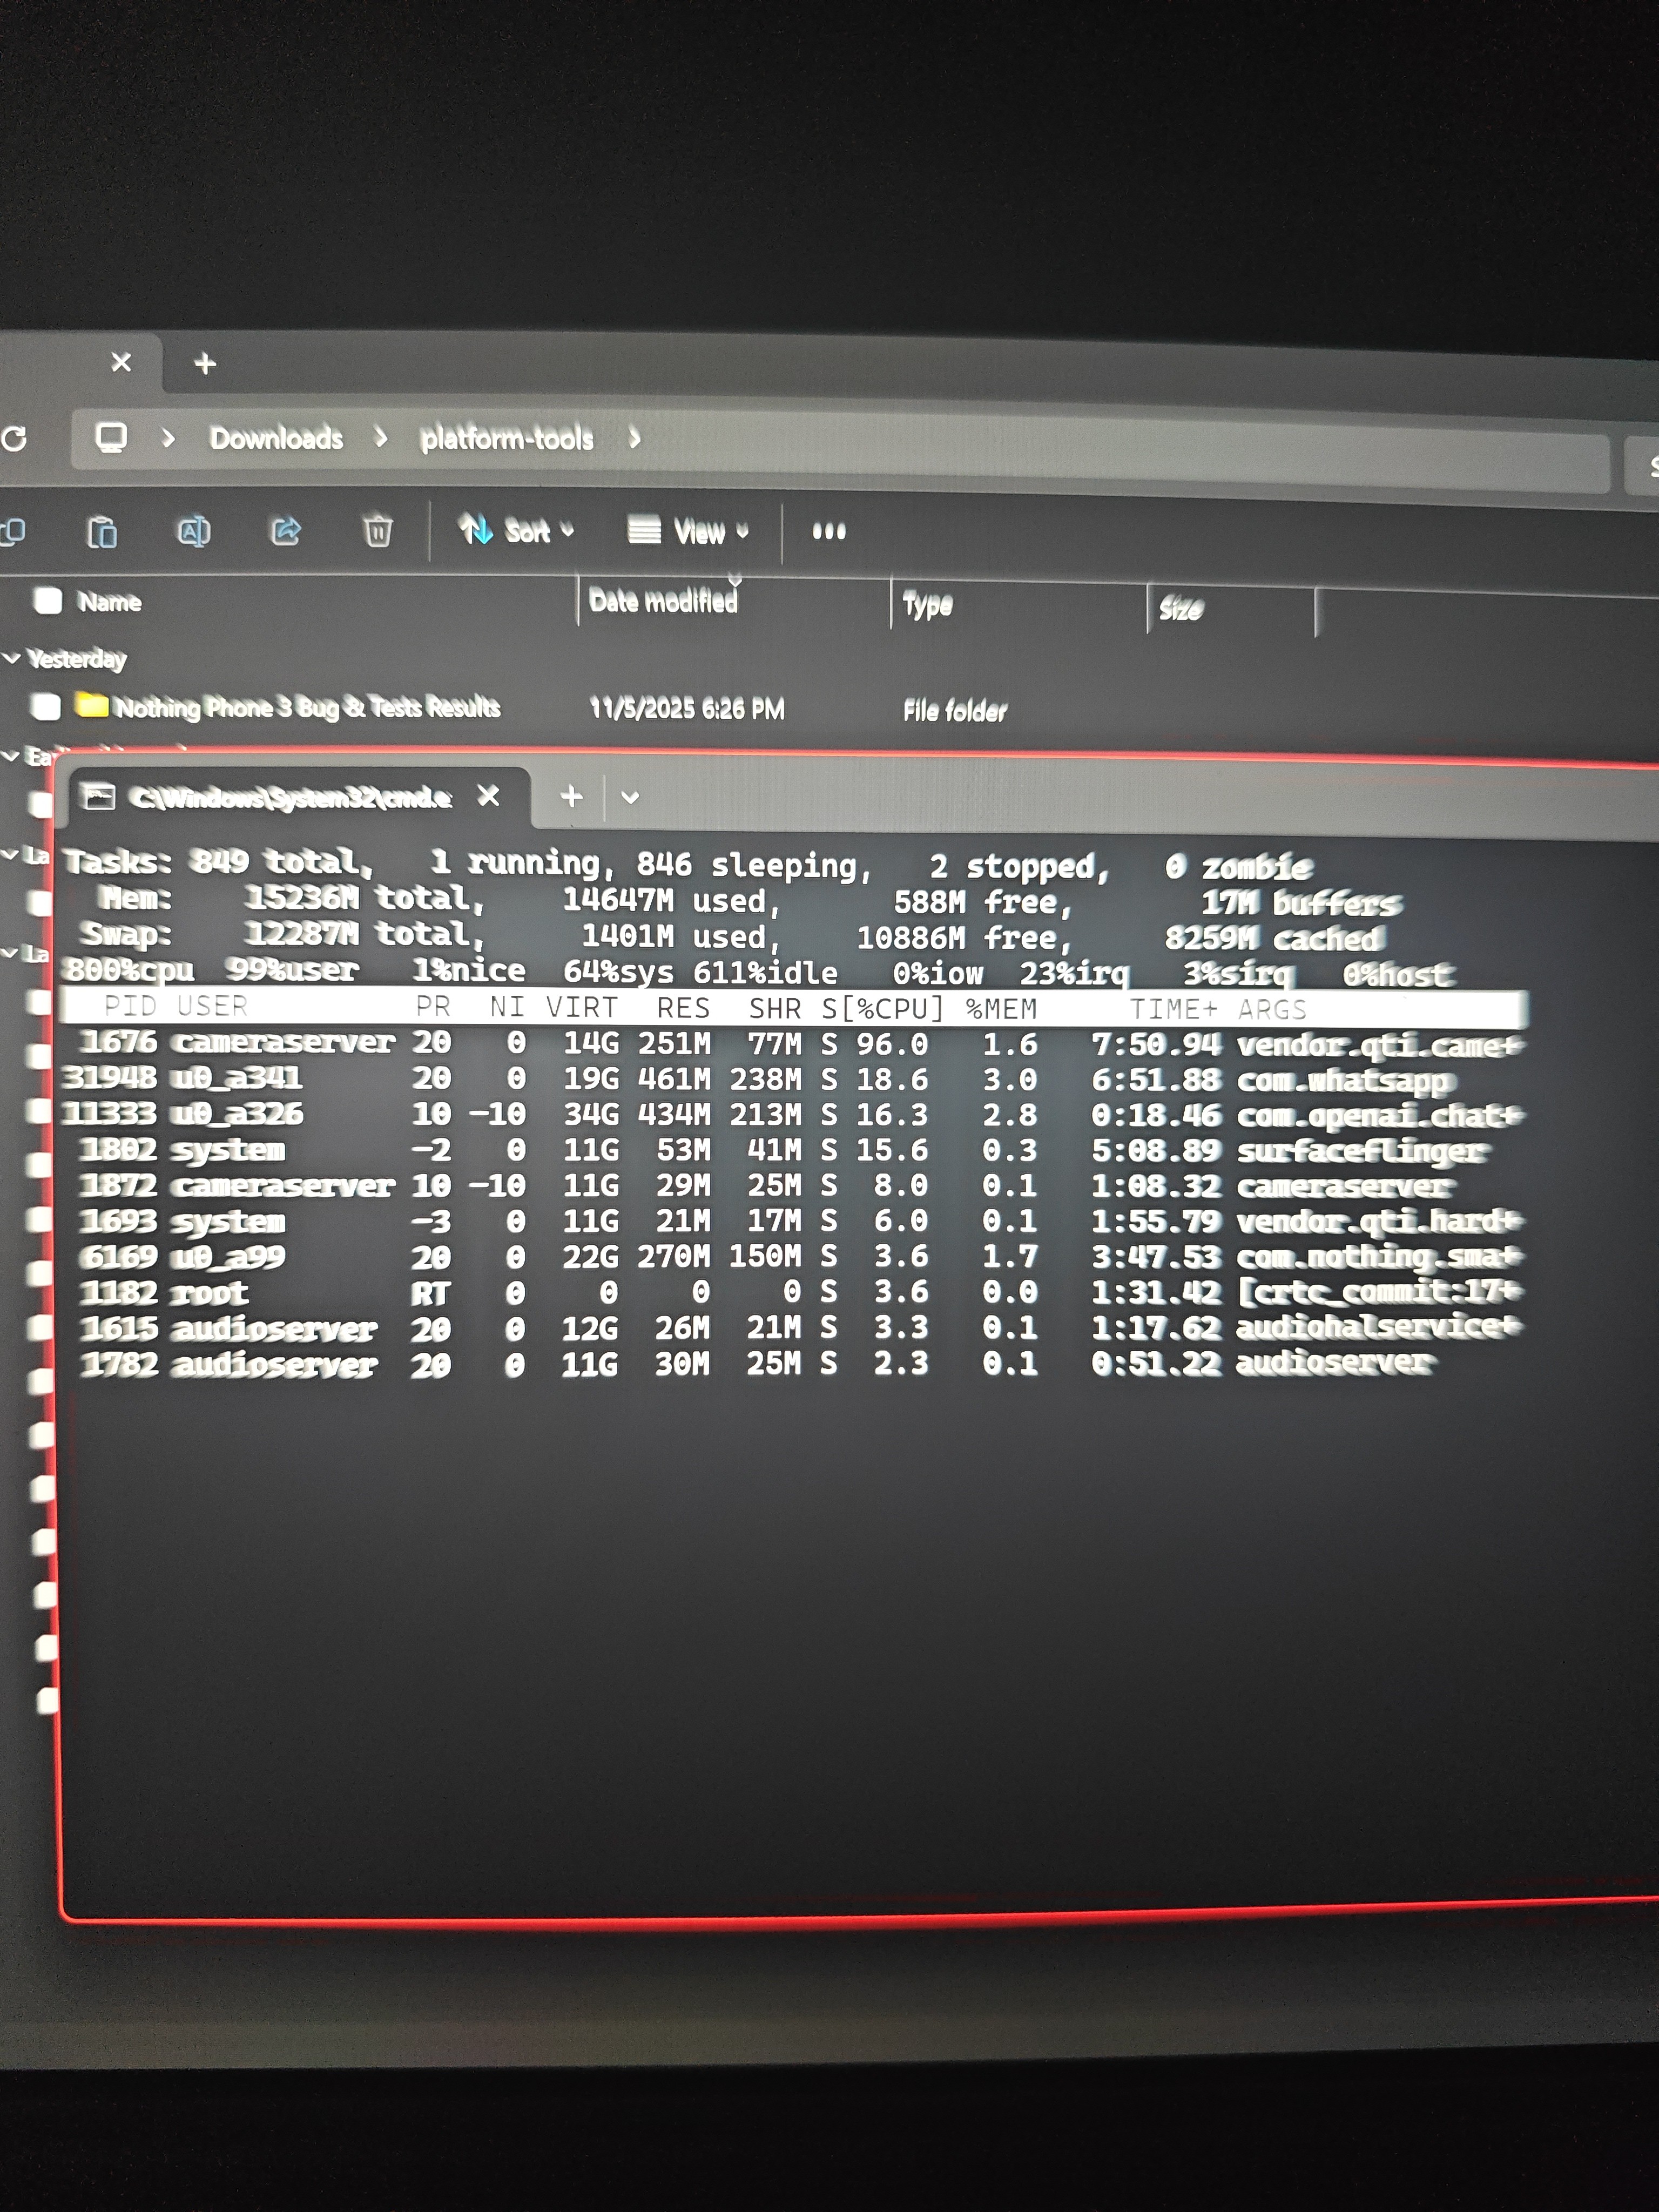The width and height of the screenshot is (1659, 2212).
Task: Open terminal profiles dropdown chevron
Action: tap(630, 797)
